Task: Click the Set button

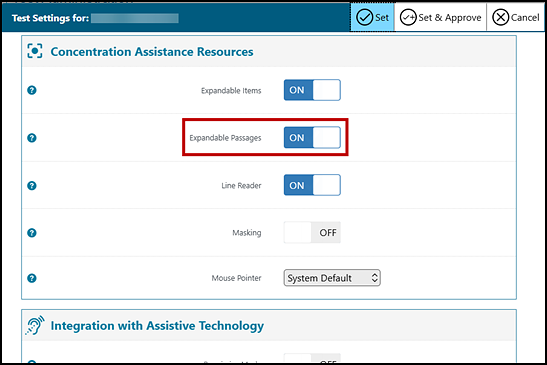Action: pos(373,17)
